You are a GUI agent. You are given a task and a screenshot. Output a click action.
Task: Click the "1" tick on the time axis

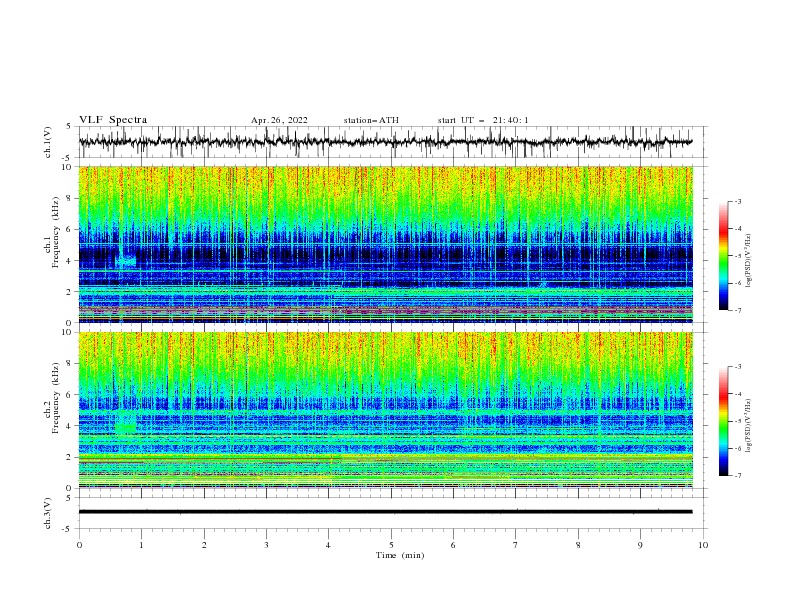tap(141, 545)
